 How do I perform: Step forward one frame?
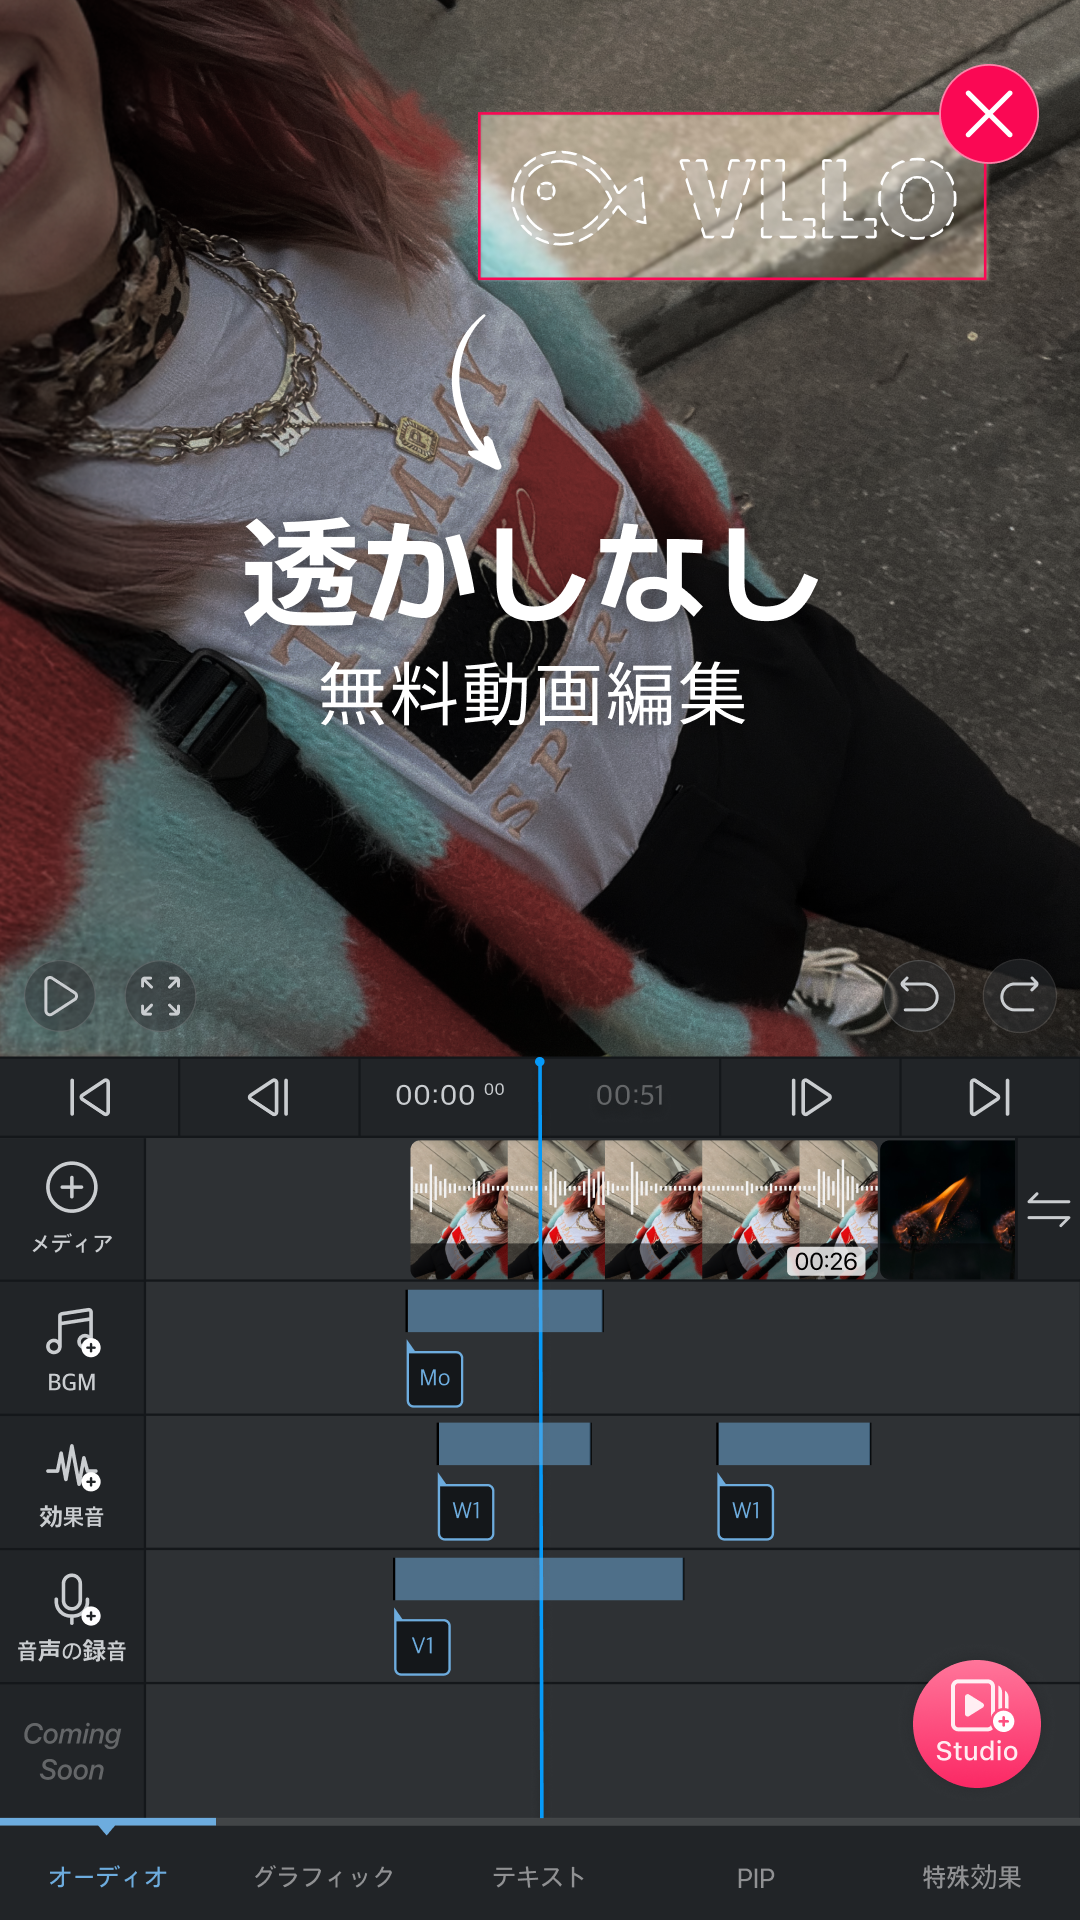(x=810, y=1097)
